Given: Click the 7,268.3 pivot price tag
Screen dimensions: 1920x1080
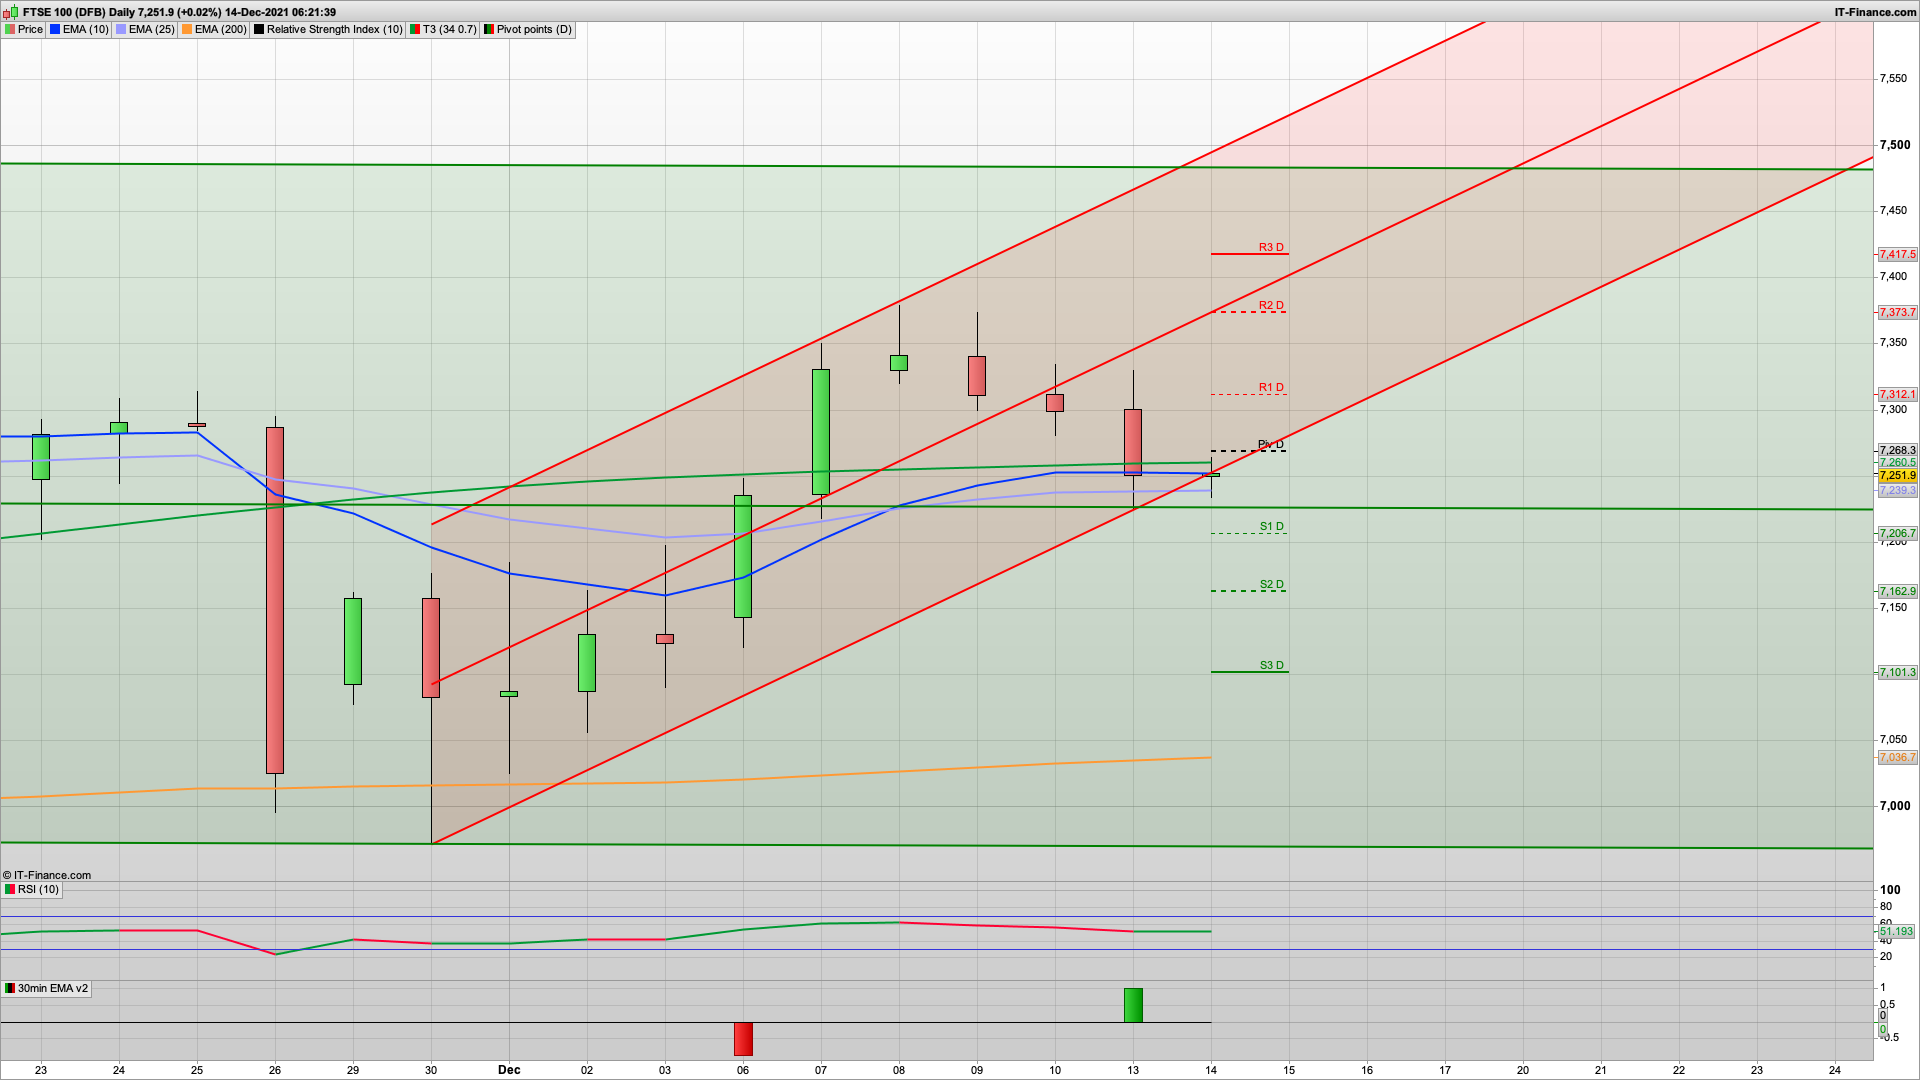Looking at the screenshot, I should click(1897, 450).
